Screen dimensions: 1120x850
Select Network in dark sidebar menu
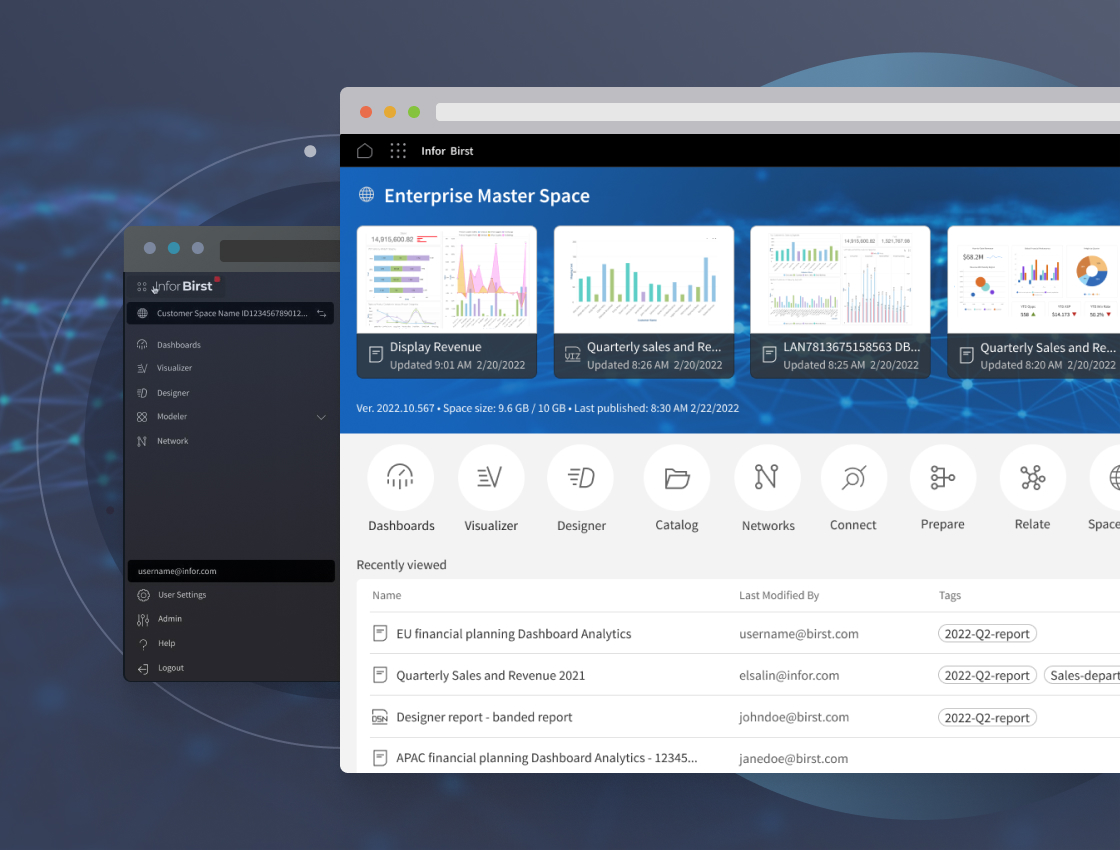pyautogui.click(x=172, y=441)
